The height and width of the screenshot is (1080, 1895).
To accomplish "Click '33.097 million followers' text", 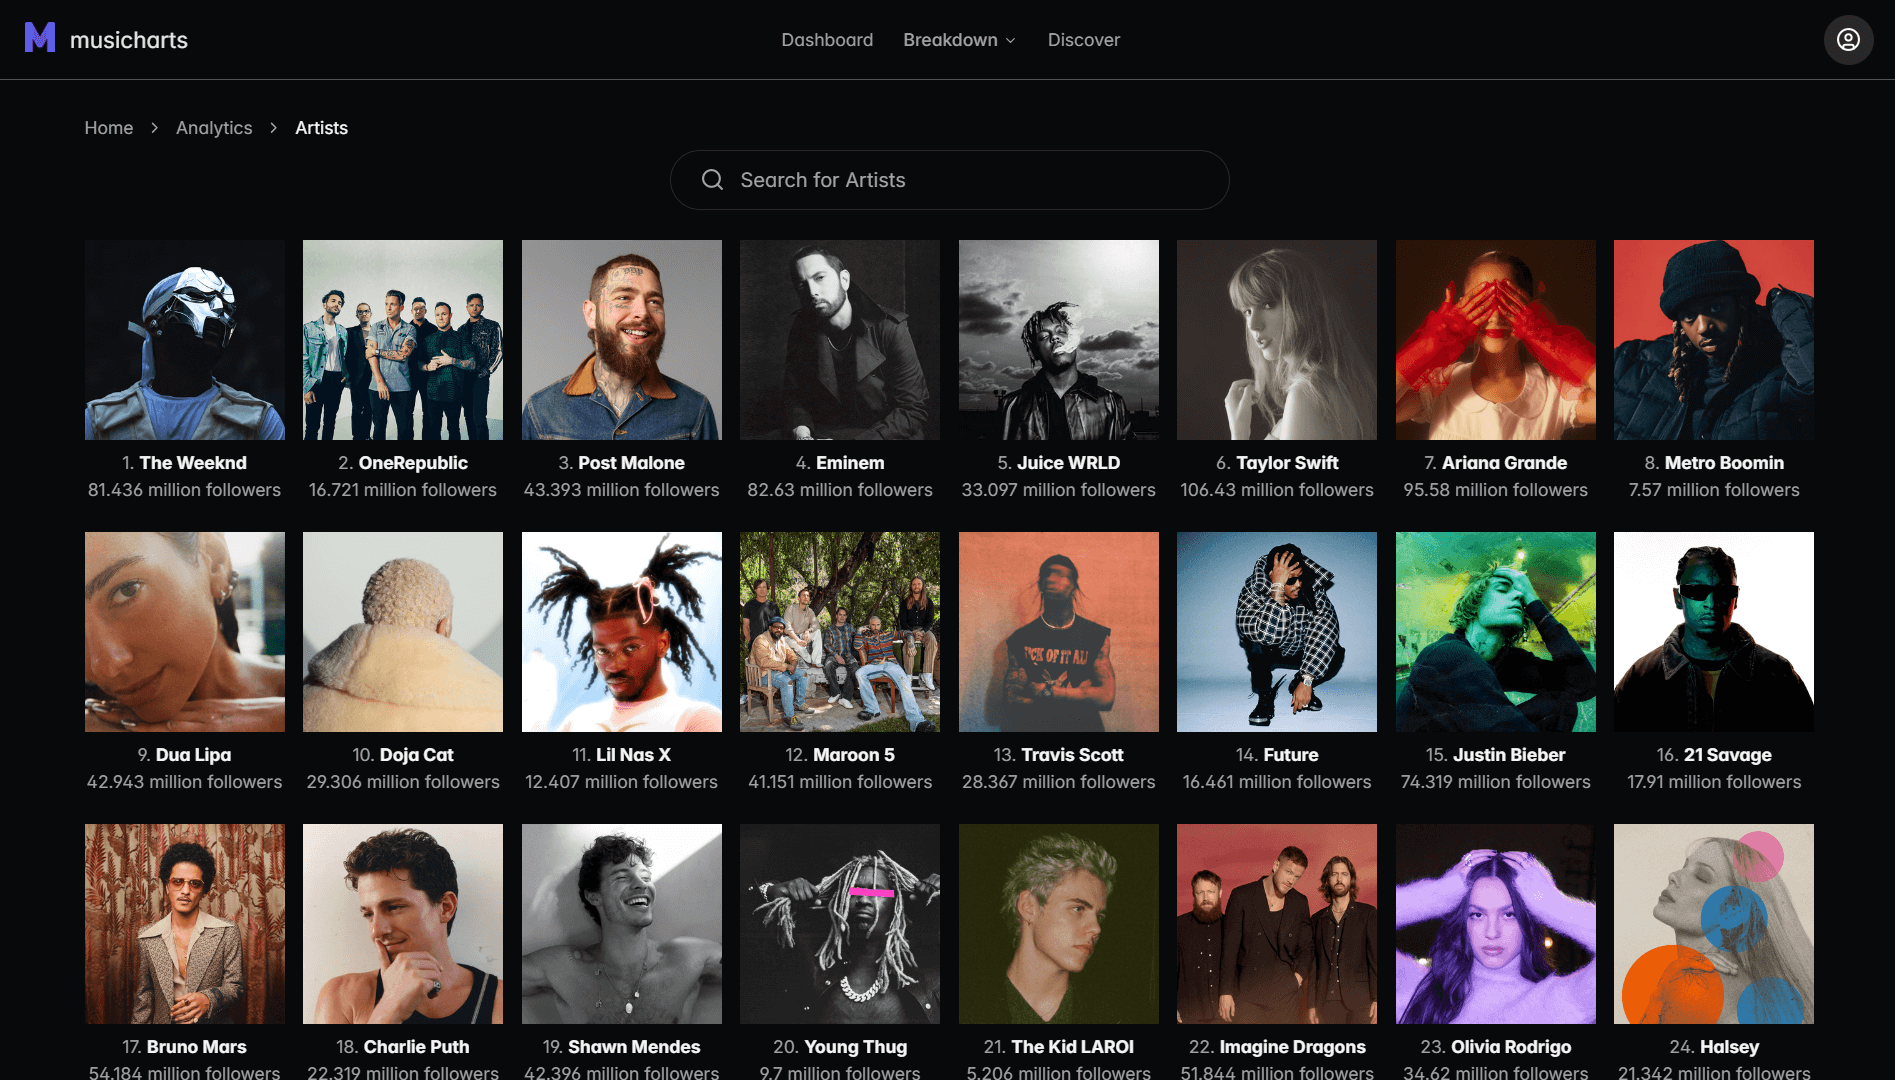I will click(x=1059, y=490).
